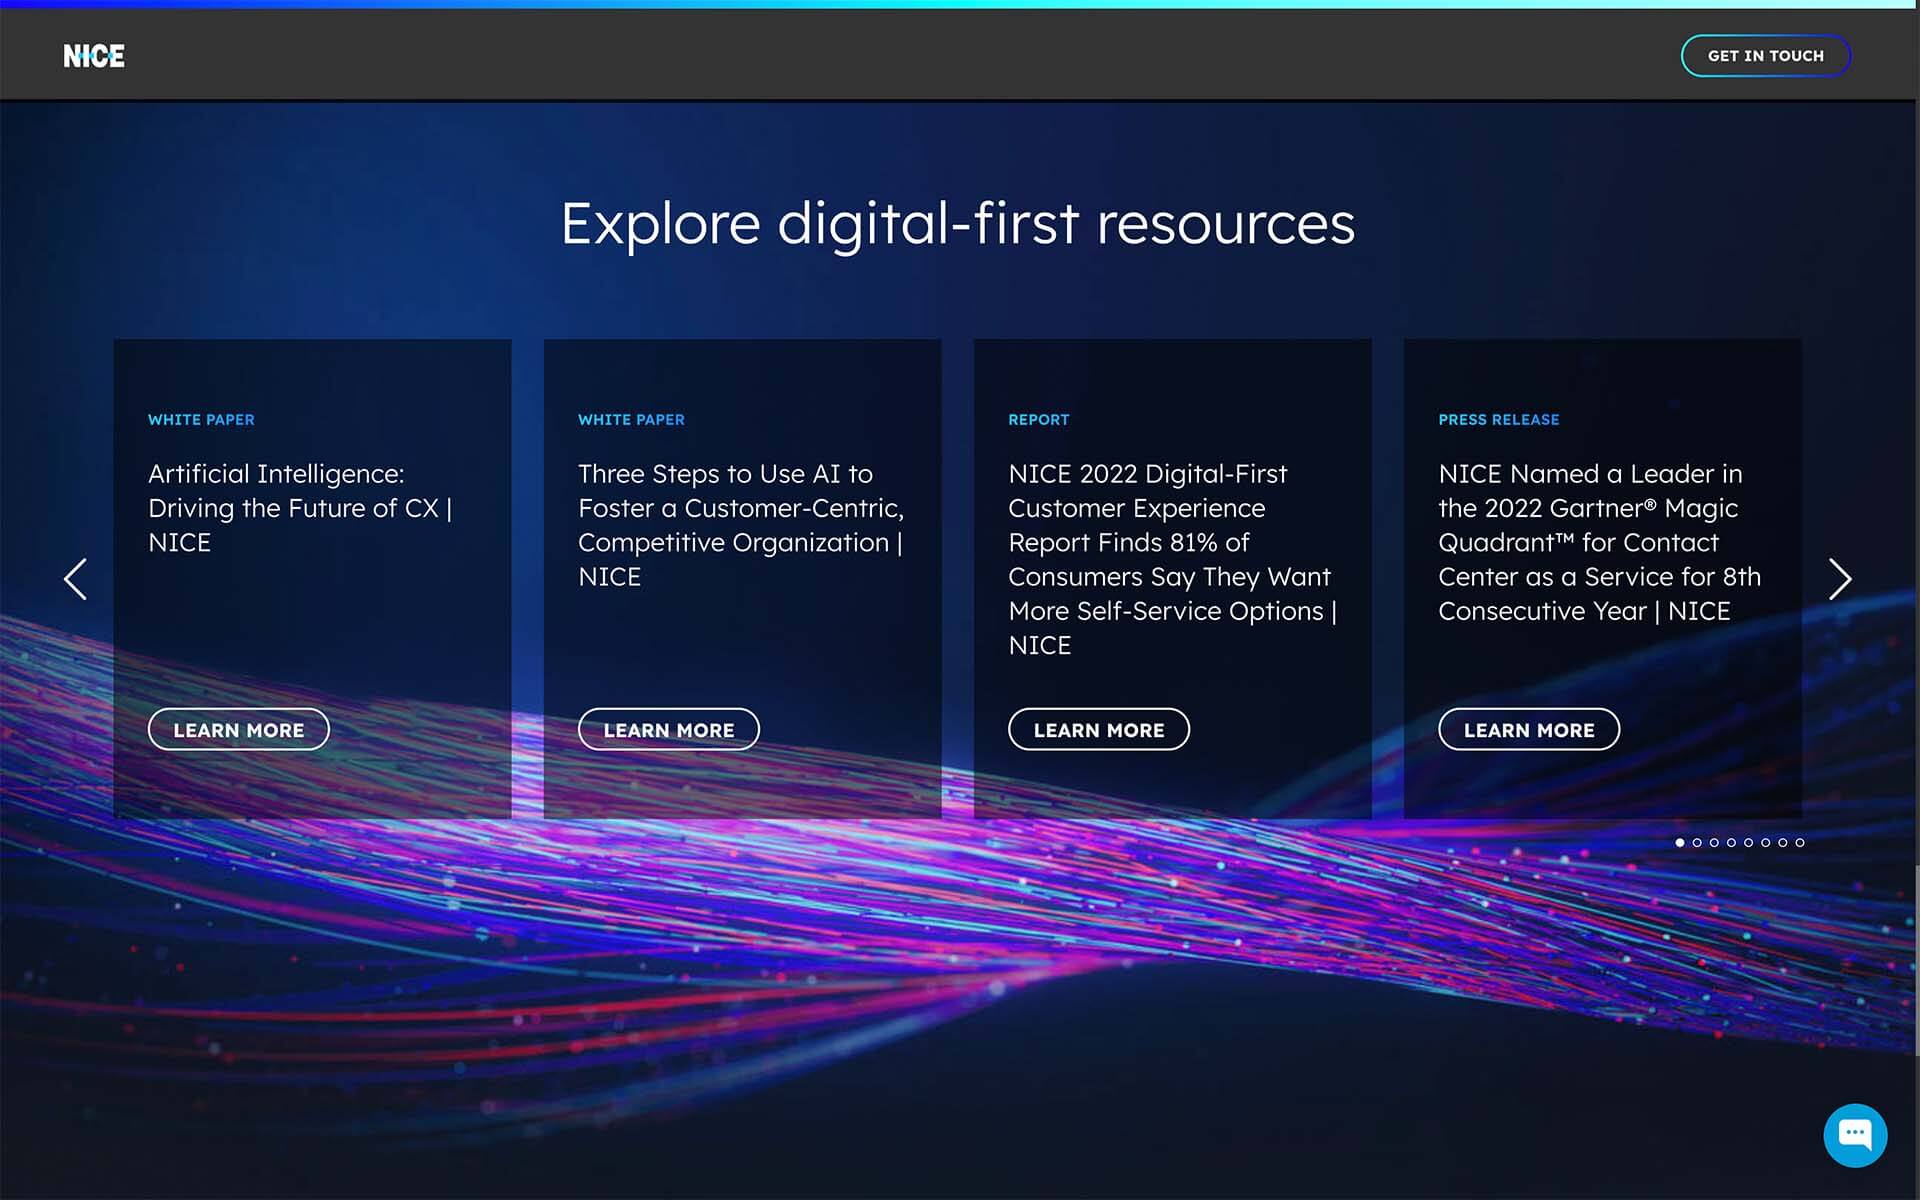
Task: Select the last carousel pagination dot
Action: pyautogui.click(x=1800, y=843)
